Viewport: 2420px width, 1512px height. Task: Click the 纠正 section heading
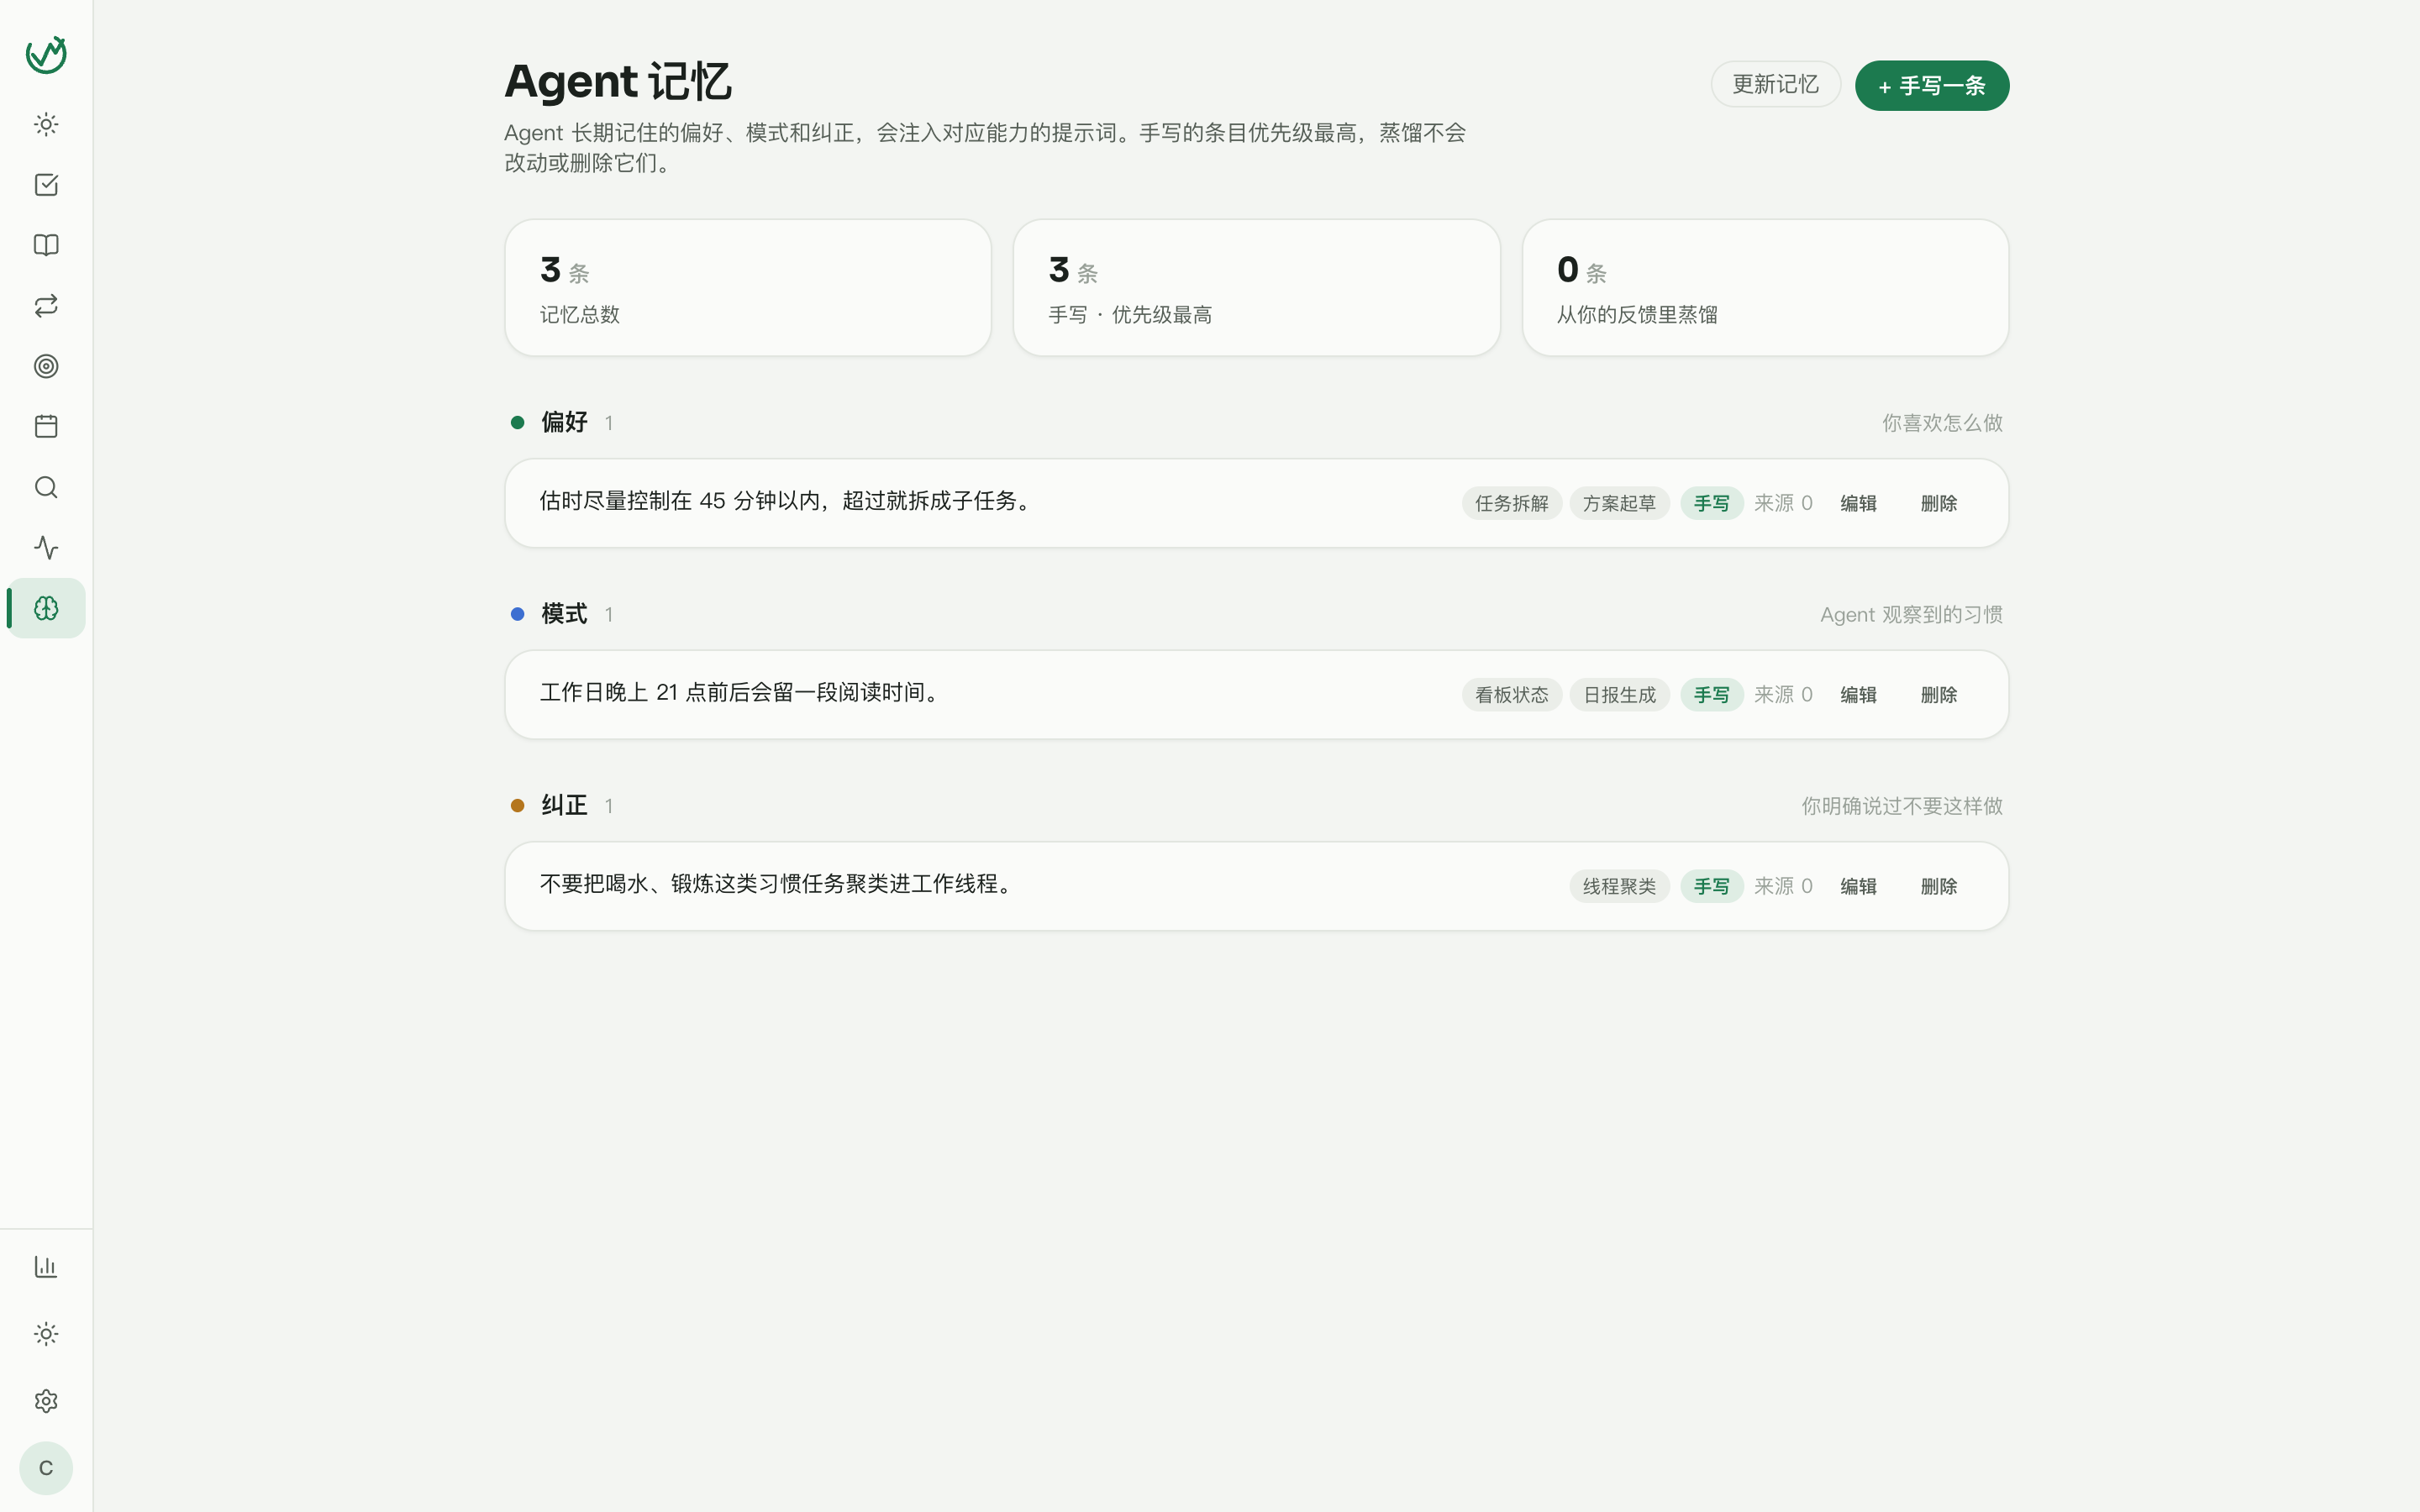[564, 805]
